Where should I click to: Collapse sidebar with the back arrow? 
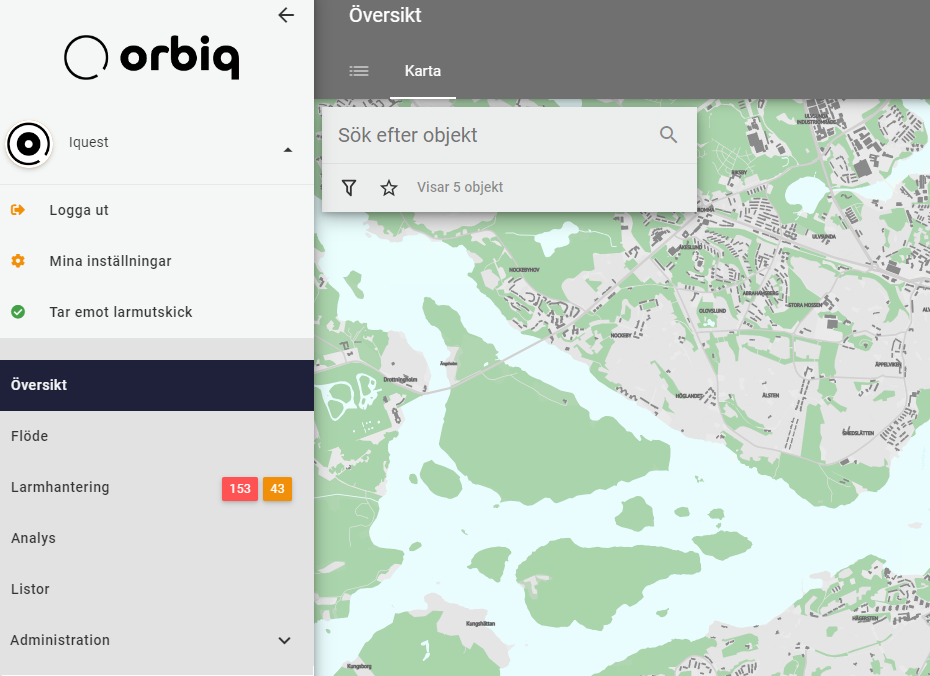click(286, 15)
